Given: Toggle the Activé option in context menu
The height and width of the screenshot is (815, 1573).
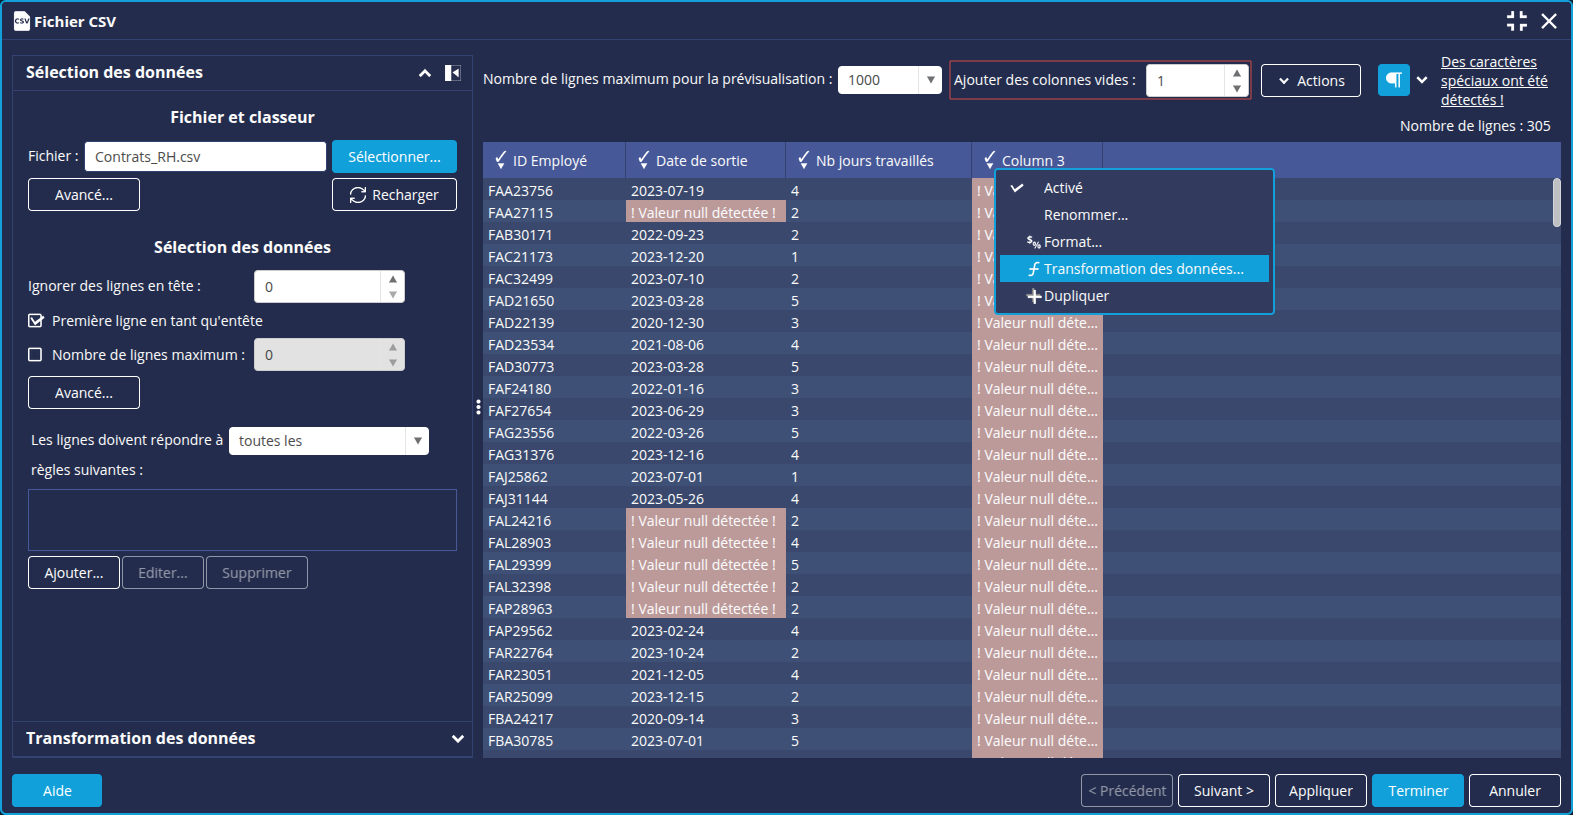Looking at the screenshot, I should tap(1062, 188).
